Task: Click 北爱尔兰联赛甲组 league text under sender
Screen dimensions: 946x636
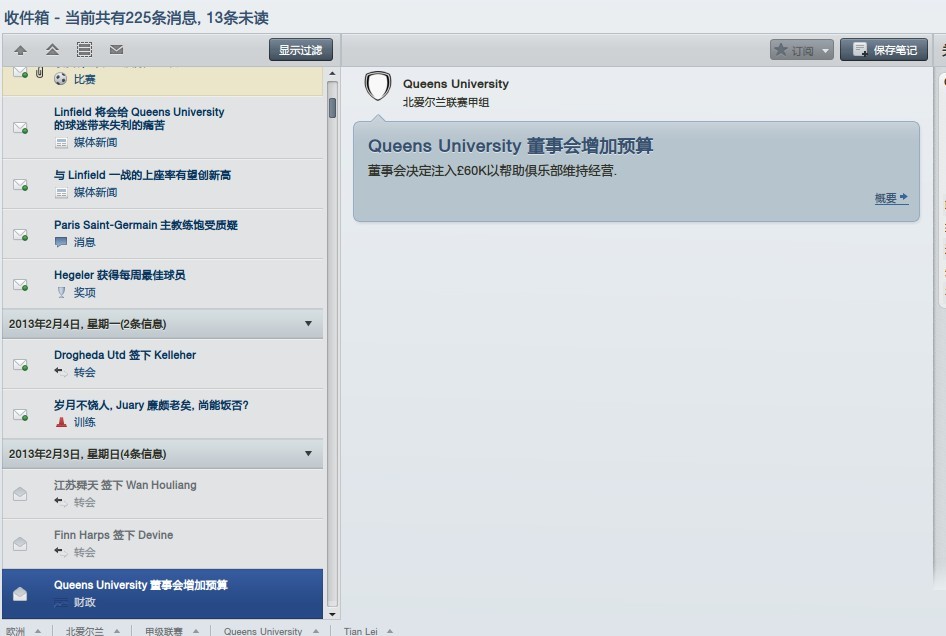Action: click(x=446, y=103)
